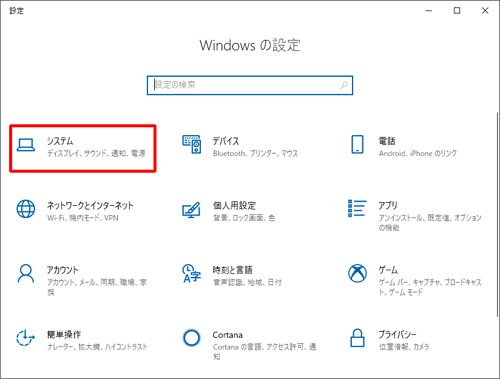Click the magnifier icon in the search box

(x=344, y=85)
